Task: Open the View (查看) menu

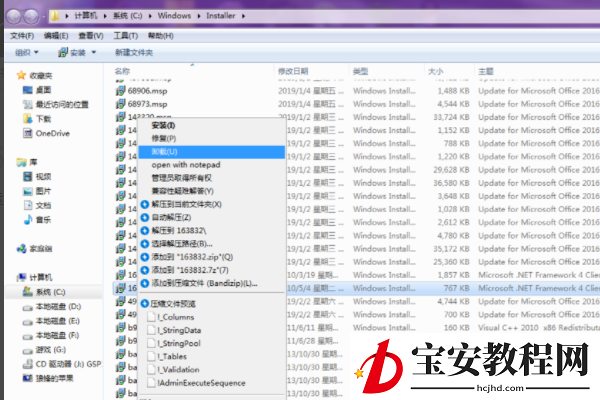Action: pyautogui.click(x=91, y=36)
